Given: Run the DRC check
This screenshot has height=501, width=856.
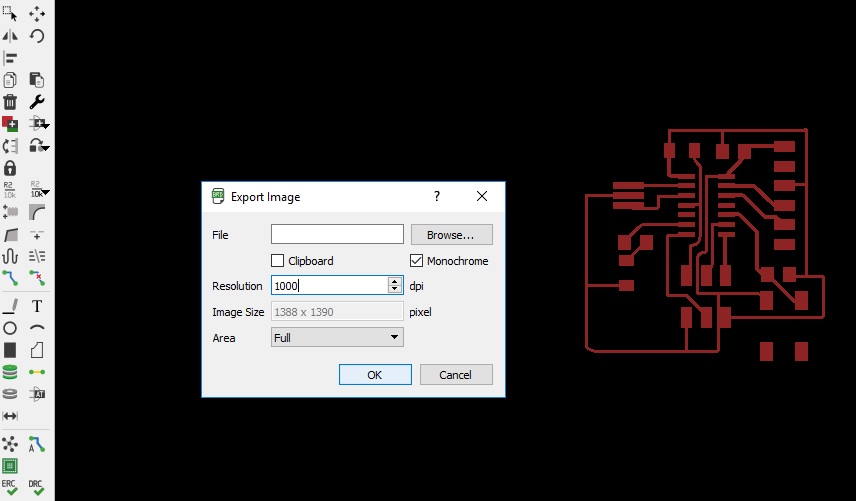Looking at the screenshot, I should point(37,487).
